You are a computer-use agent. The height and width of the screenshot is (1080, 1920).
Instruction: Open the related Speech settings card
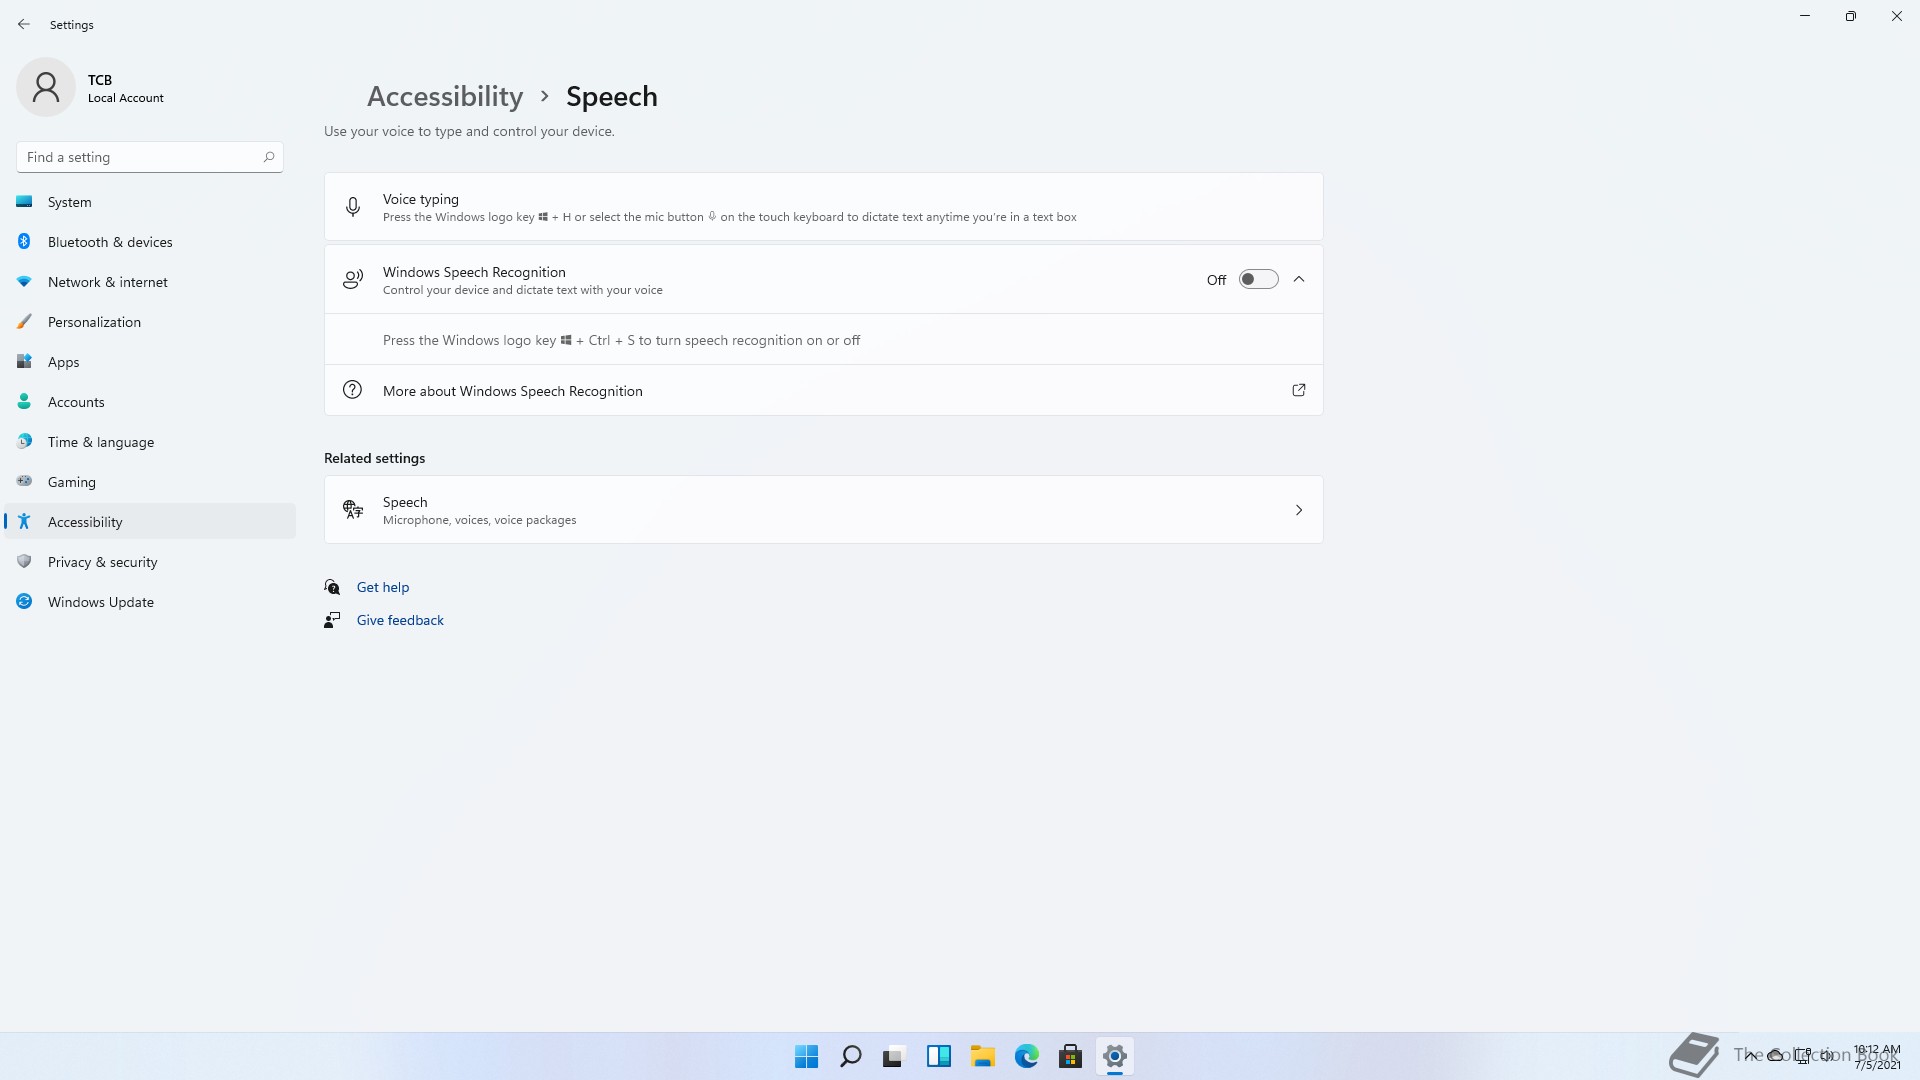[x=823, y=510]
